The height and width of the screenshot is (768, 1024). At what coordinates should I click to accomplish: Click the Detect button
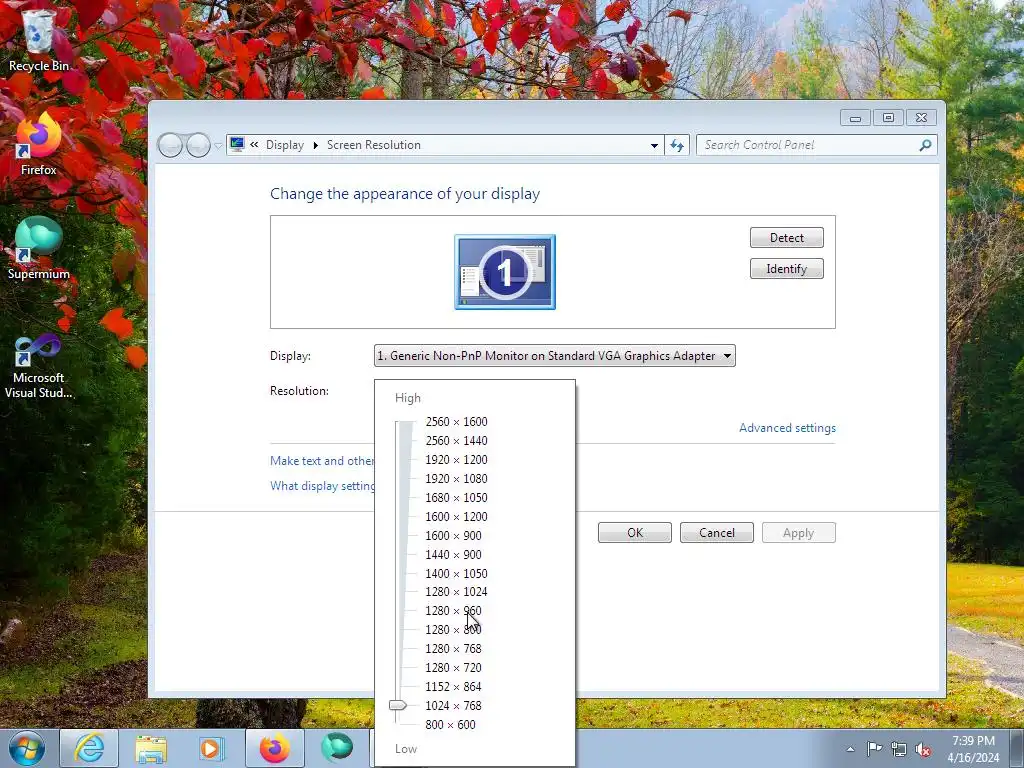[x=786, y=238]
